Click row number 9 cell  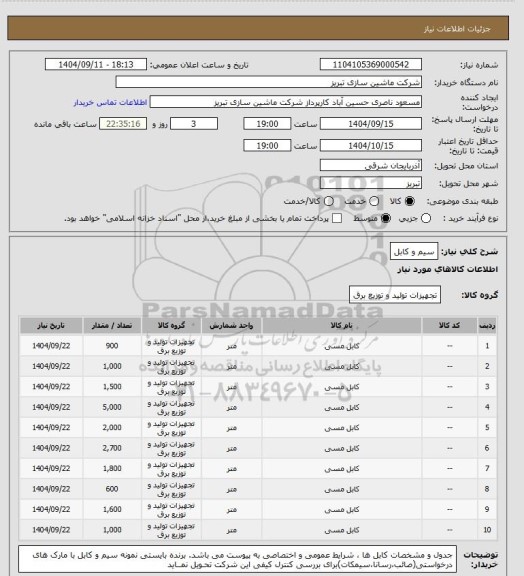click(487, 509)
